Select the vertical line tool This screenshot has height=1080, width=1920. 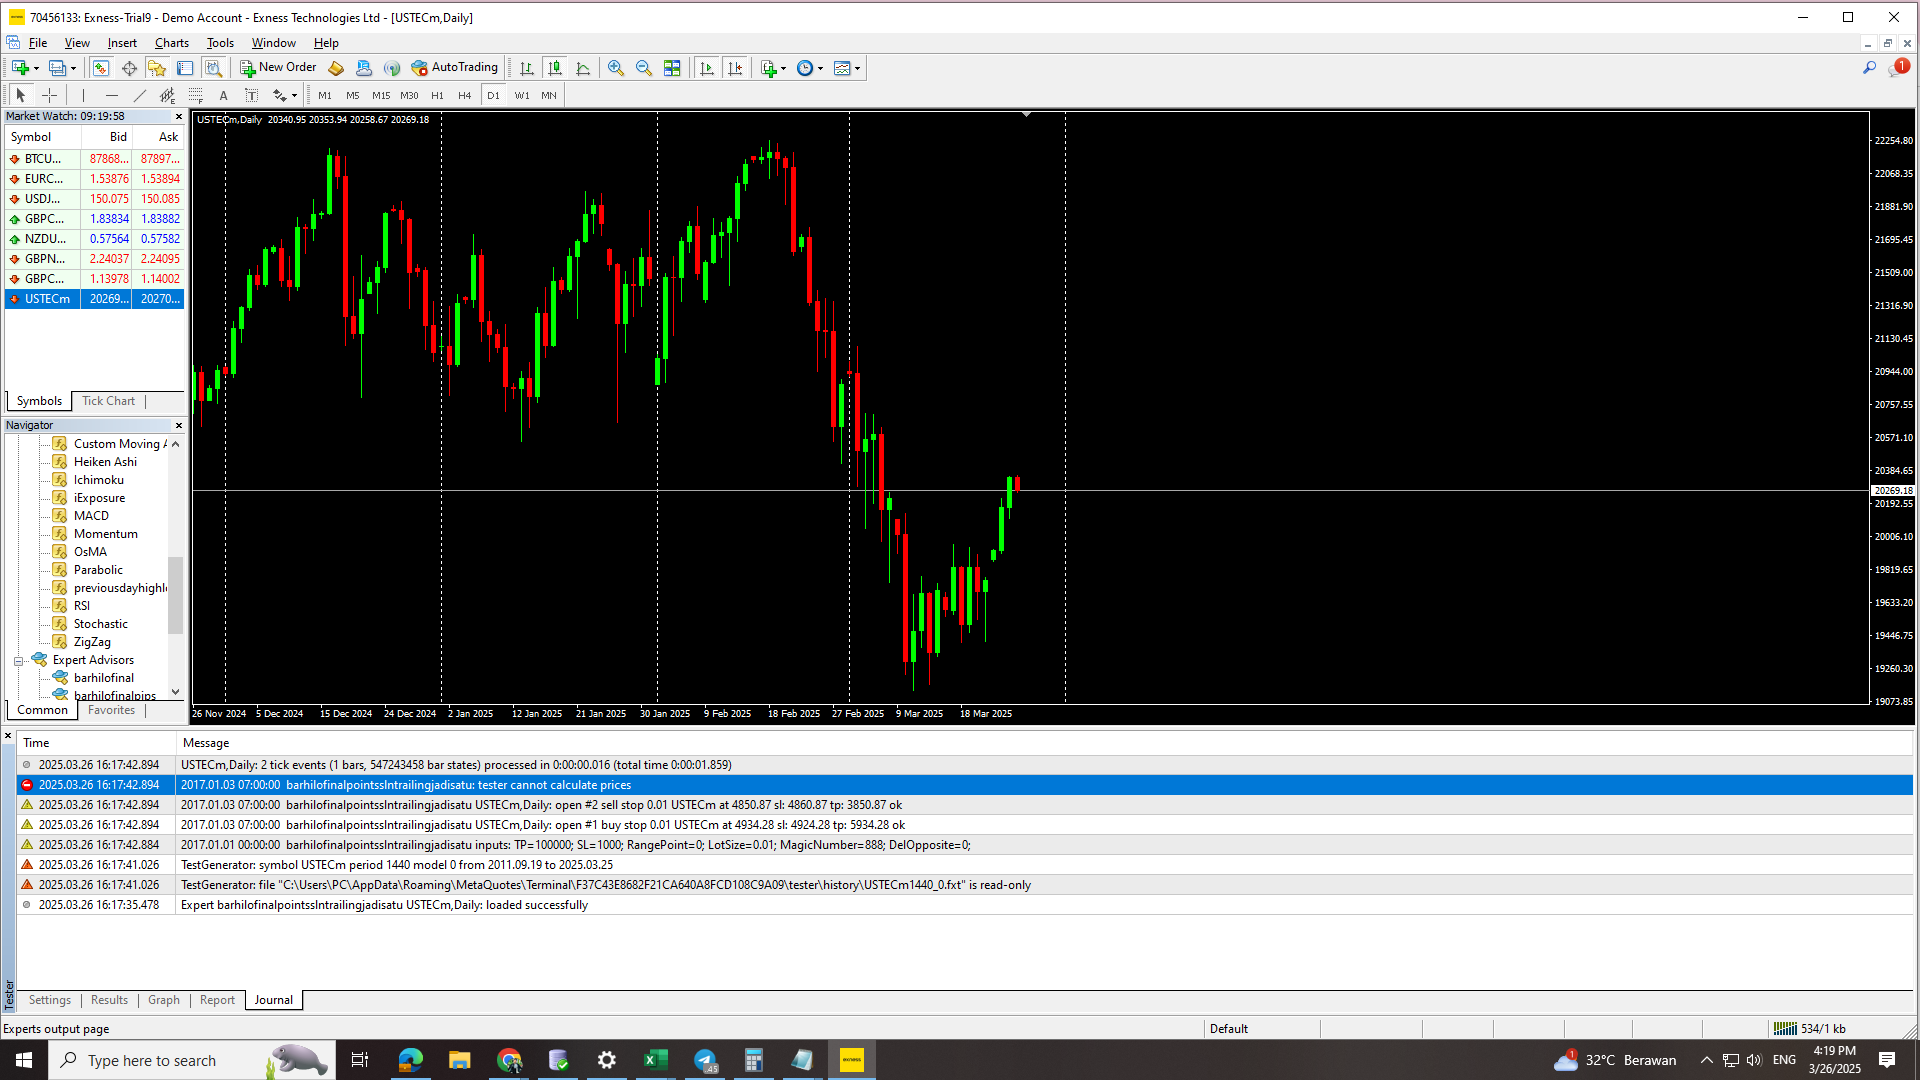click(83, 95)
